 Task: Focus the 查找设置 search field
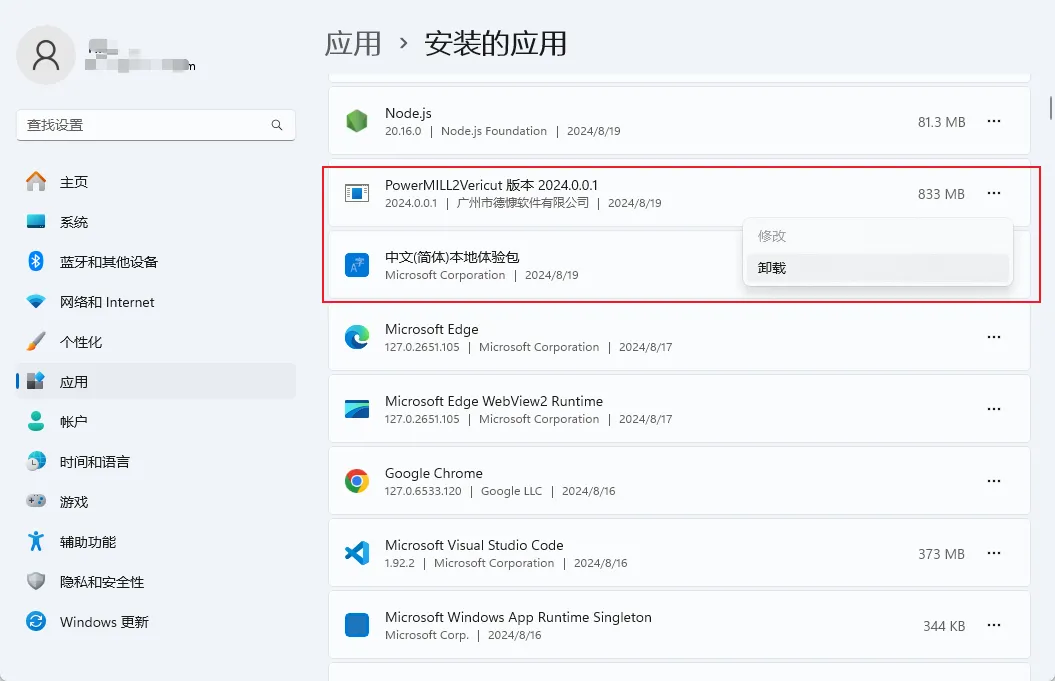(x=155, y=125)
